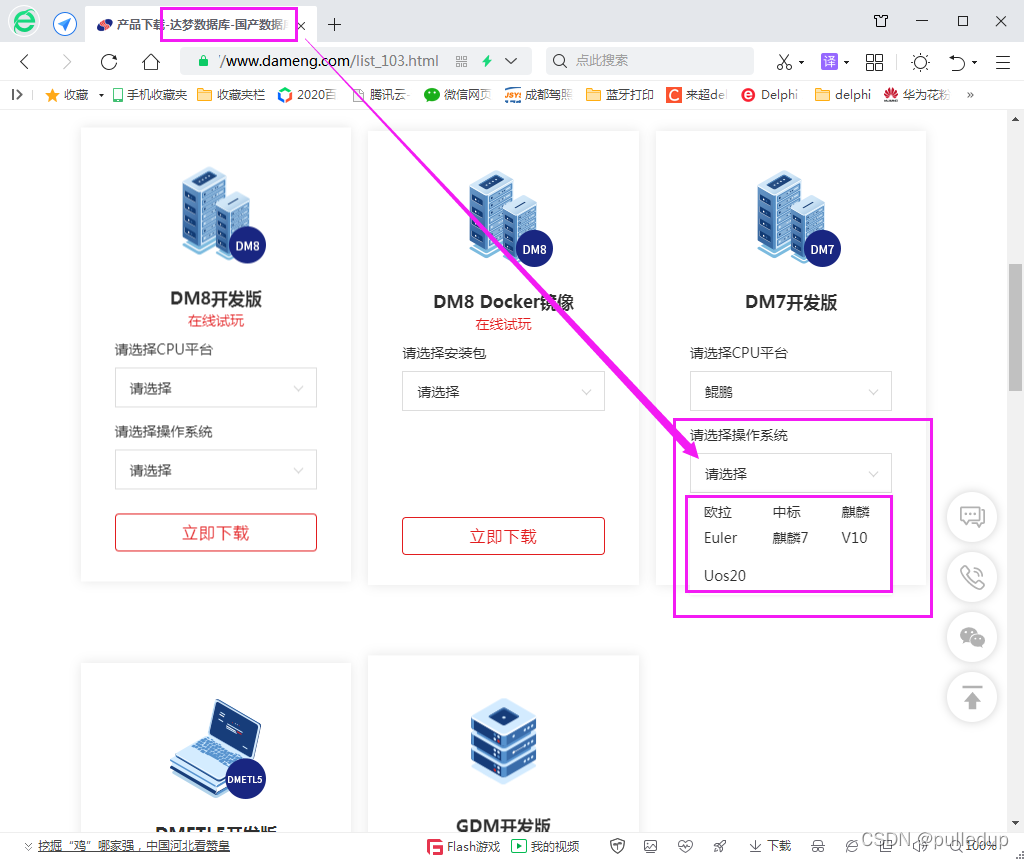Open DM8开发版 CPU platform dropdown
Screen dimensions: 1024x859
click(216, 388)
